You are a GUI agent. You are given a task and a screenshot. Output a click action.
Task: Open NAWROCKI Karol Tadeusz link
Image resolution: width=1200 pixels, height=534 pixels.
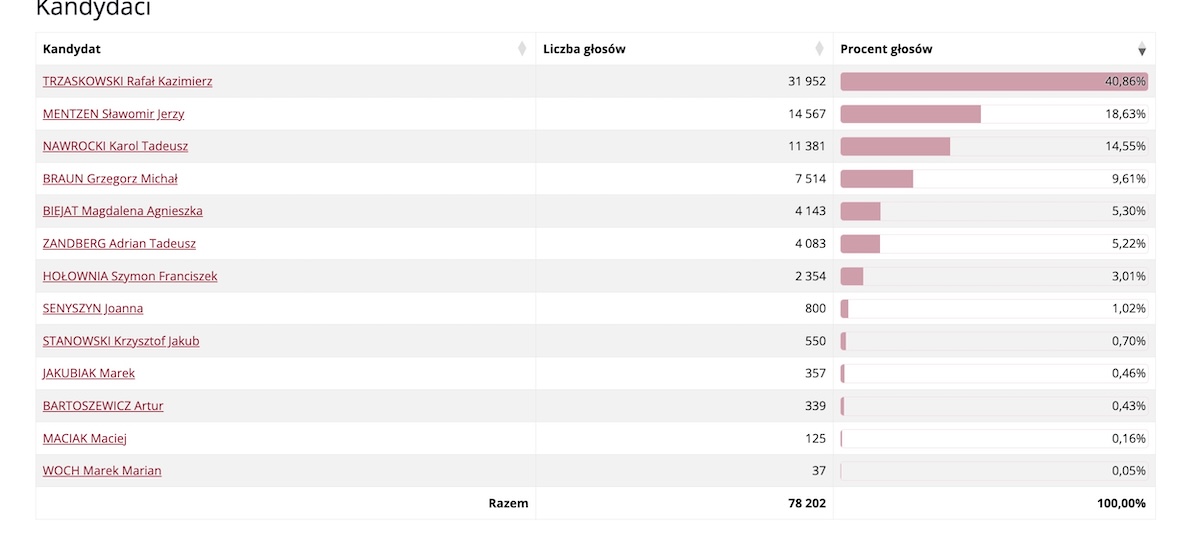(115, 146)
